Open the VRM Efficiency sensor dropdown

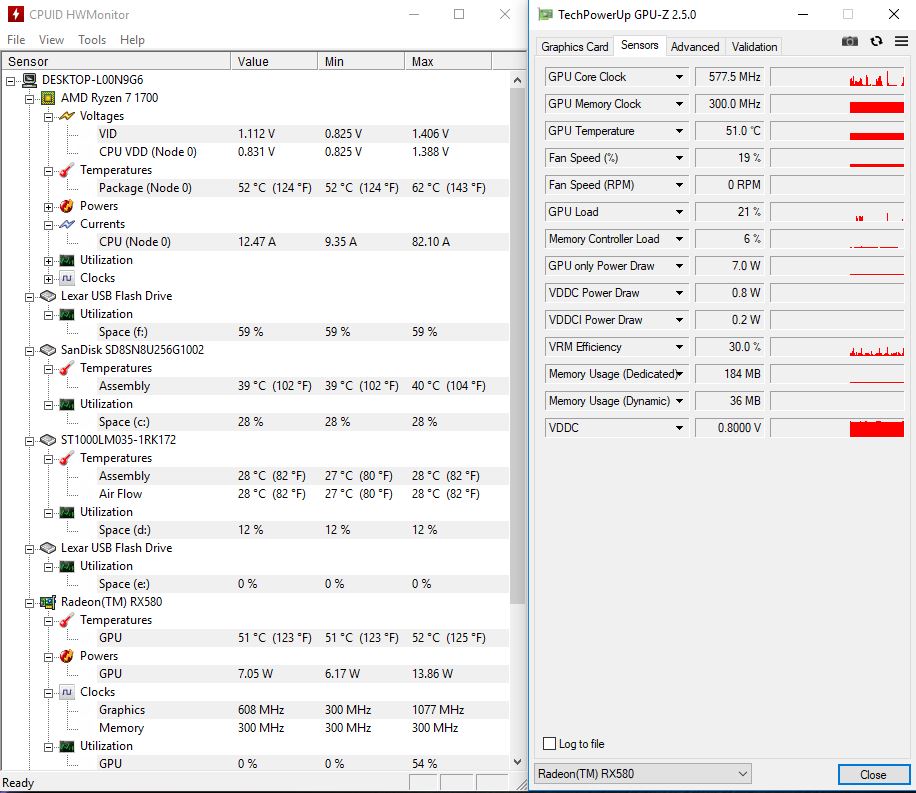tap(679, 347)
